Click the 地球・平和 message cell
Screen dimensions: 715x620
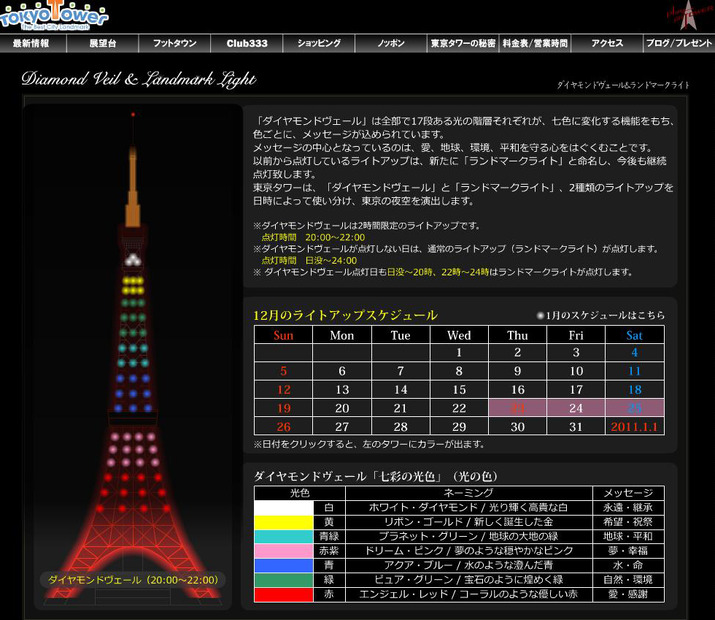pyautogui.click(x=628, y=537)
